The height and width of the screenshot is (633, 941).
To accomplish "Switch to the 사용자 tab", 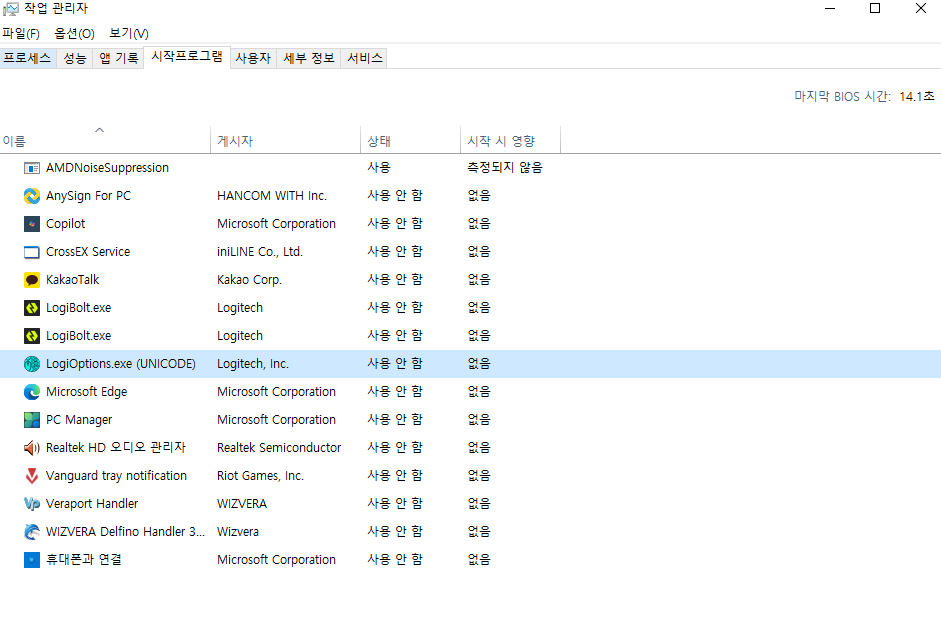I will pyautogui.click(x=253, y=58).
